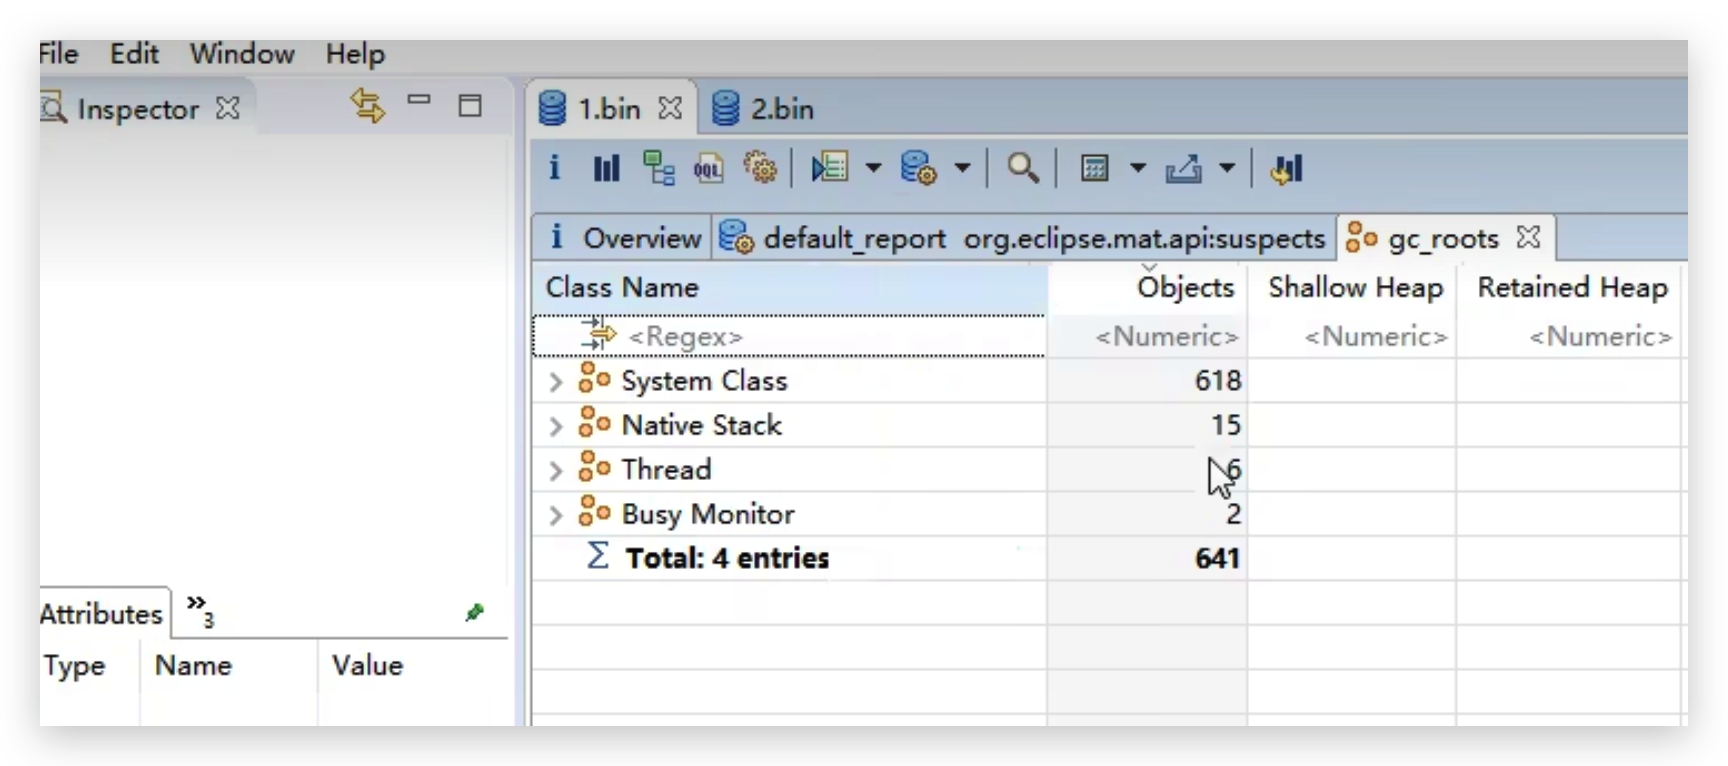Toggle the Inspector link with editor icon
The image size is (1728, 766).
pos(367,106)
